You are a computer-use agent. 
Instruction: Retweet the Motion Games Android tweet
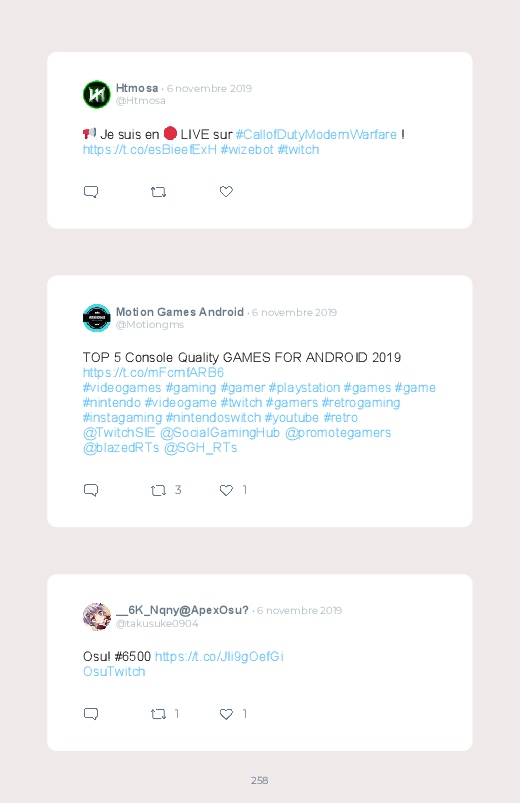158,491
